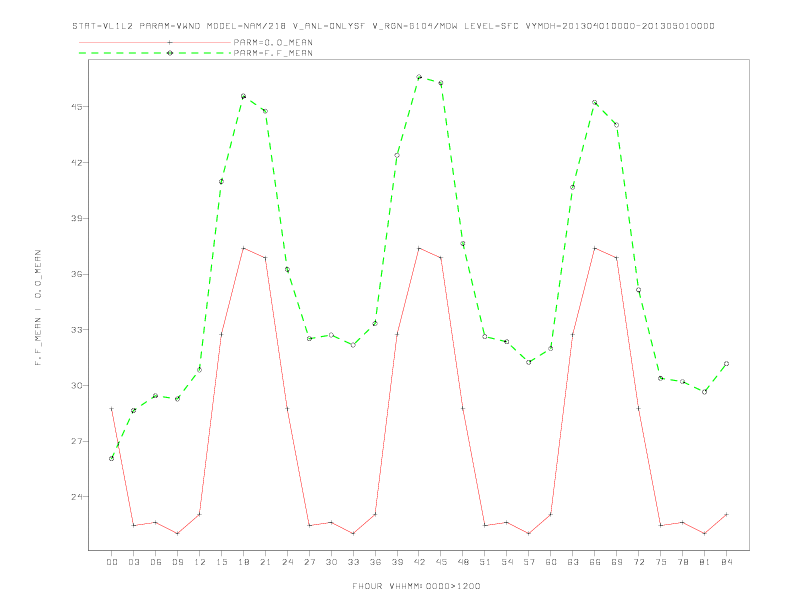The image size is (792, 612).
Task: Select y-axis tick label 27
Action: pos(77,441)
